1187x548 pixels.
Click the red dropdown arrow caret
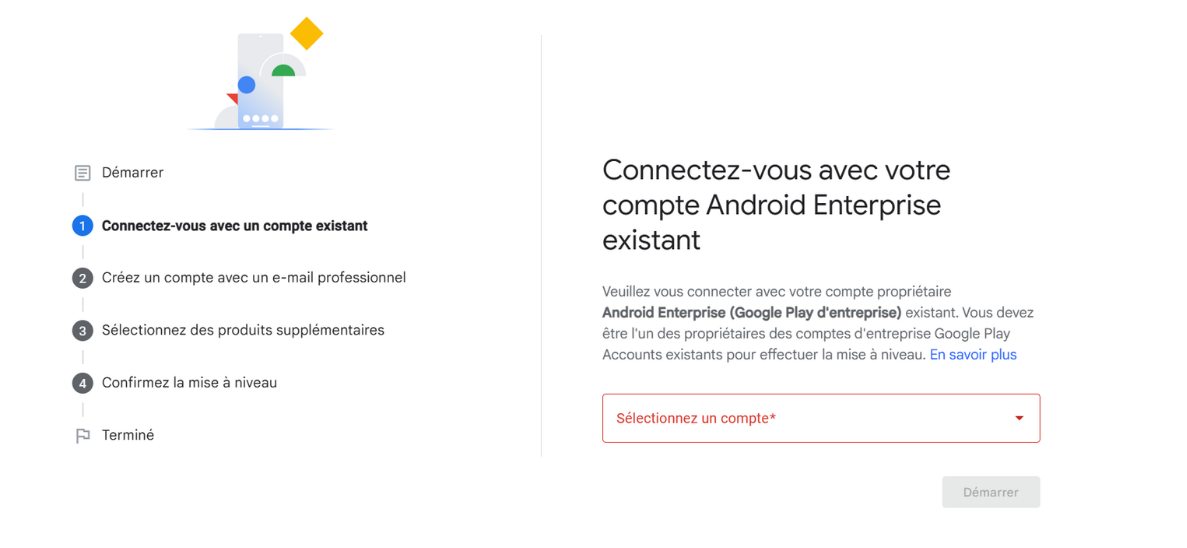point(1019,418)
